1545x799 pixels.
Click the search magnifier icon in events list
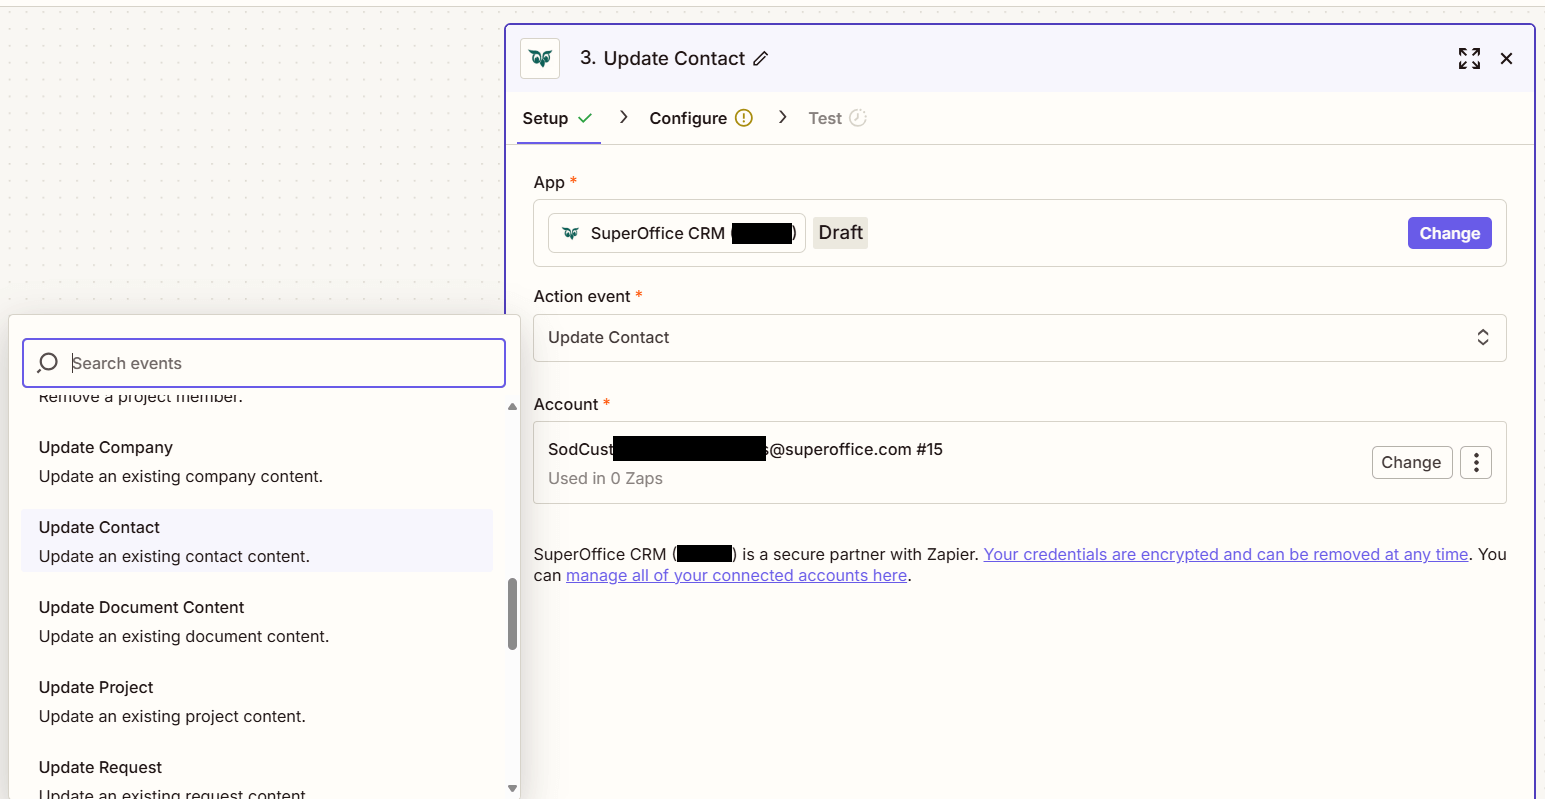pyautogui.click(x=47, y=363)
